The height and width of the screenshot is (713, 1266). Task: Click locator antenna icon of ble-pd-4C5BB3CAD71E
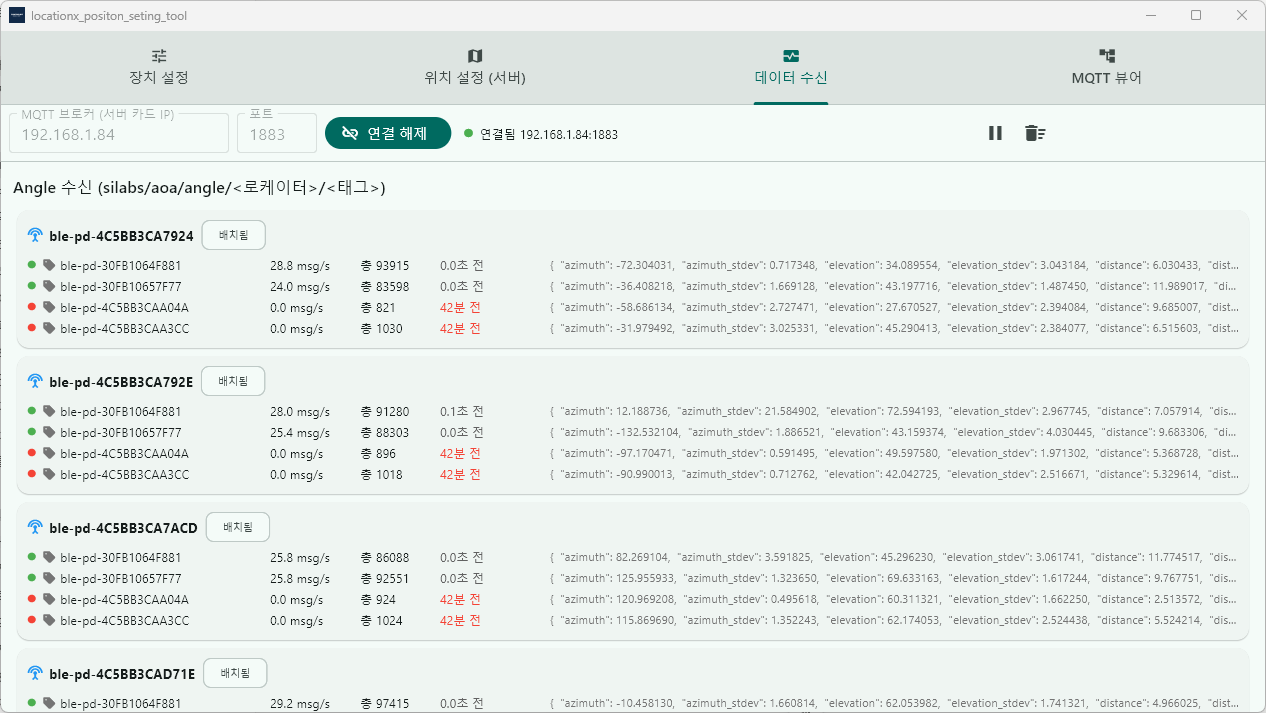[35, 674]
